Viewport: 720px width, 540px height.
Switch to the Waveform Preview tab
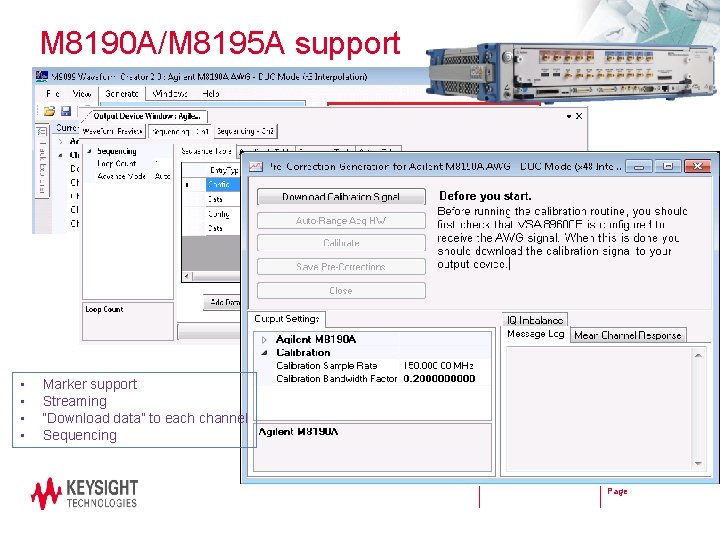point(112,131)
